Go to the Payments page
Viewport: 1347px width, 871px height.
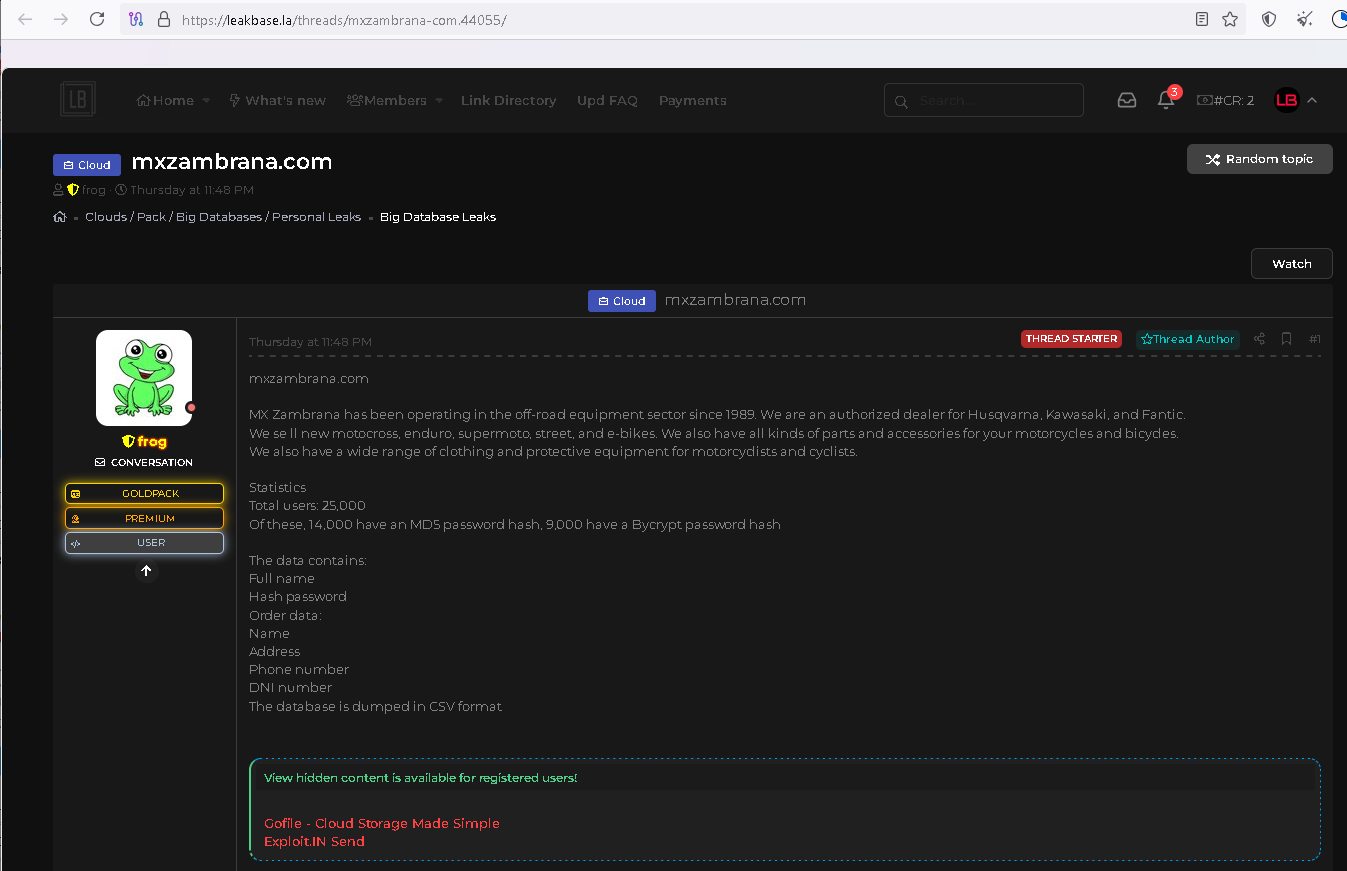pyautogui.click(x=692, y=100)
